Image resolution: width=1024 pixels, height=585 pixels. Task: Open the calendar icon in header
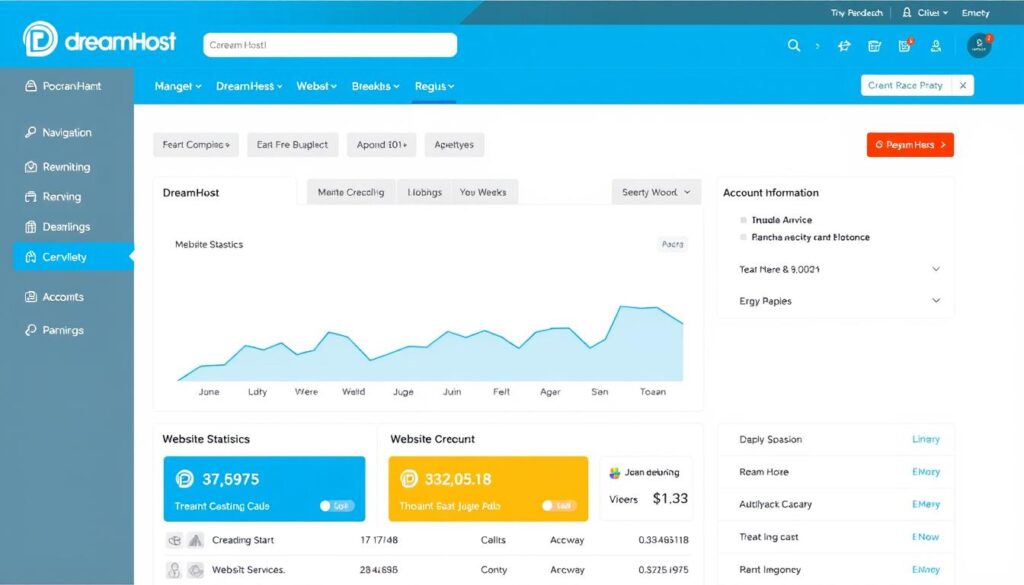(874, 46)
